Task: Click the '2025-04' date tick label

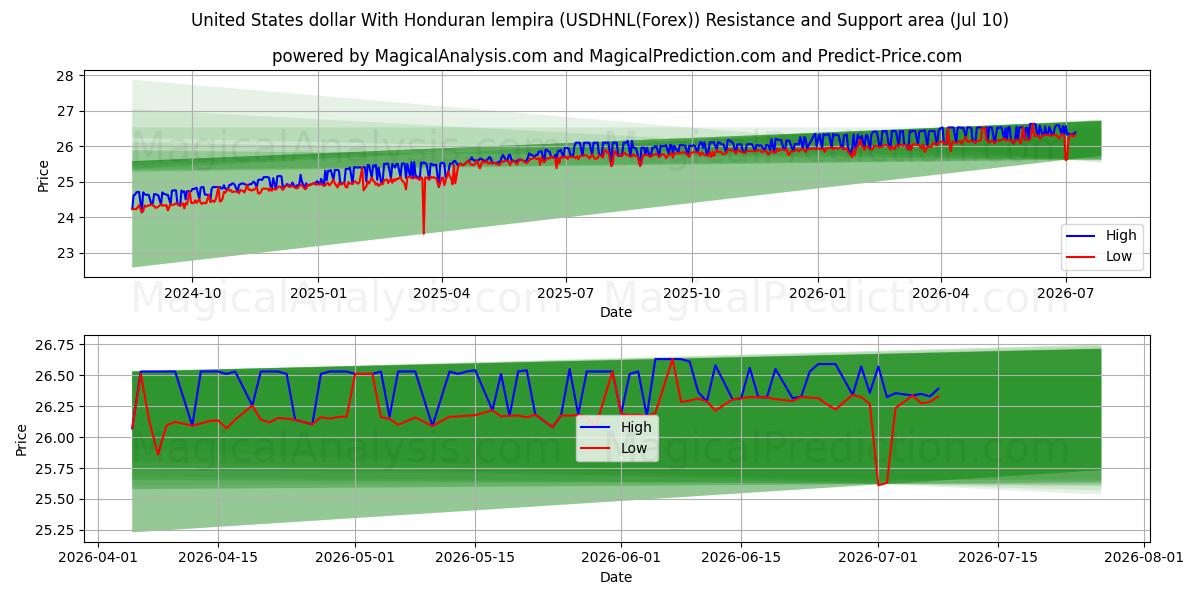Action: point(441,294)
